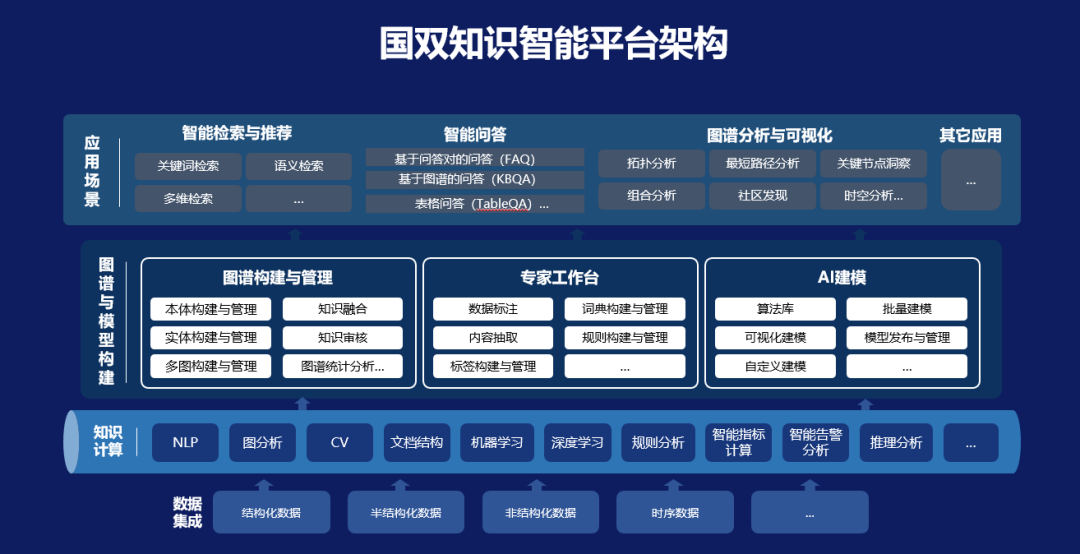Screen dimensions: 1080x554
Task: Click the 拓扑分析 box
Action: [651, 164]
